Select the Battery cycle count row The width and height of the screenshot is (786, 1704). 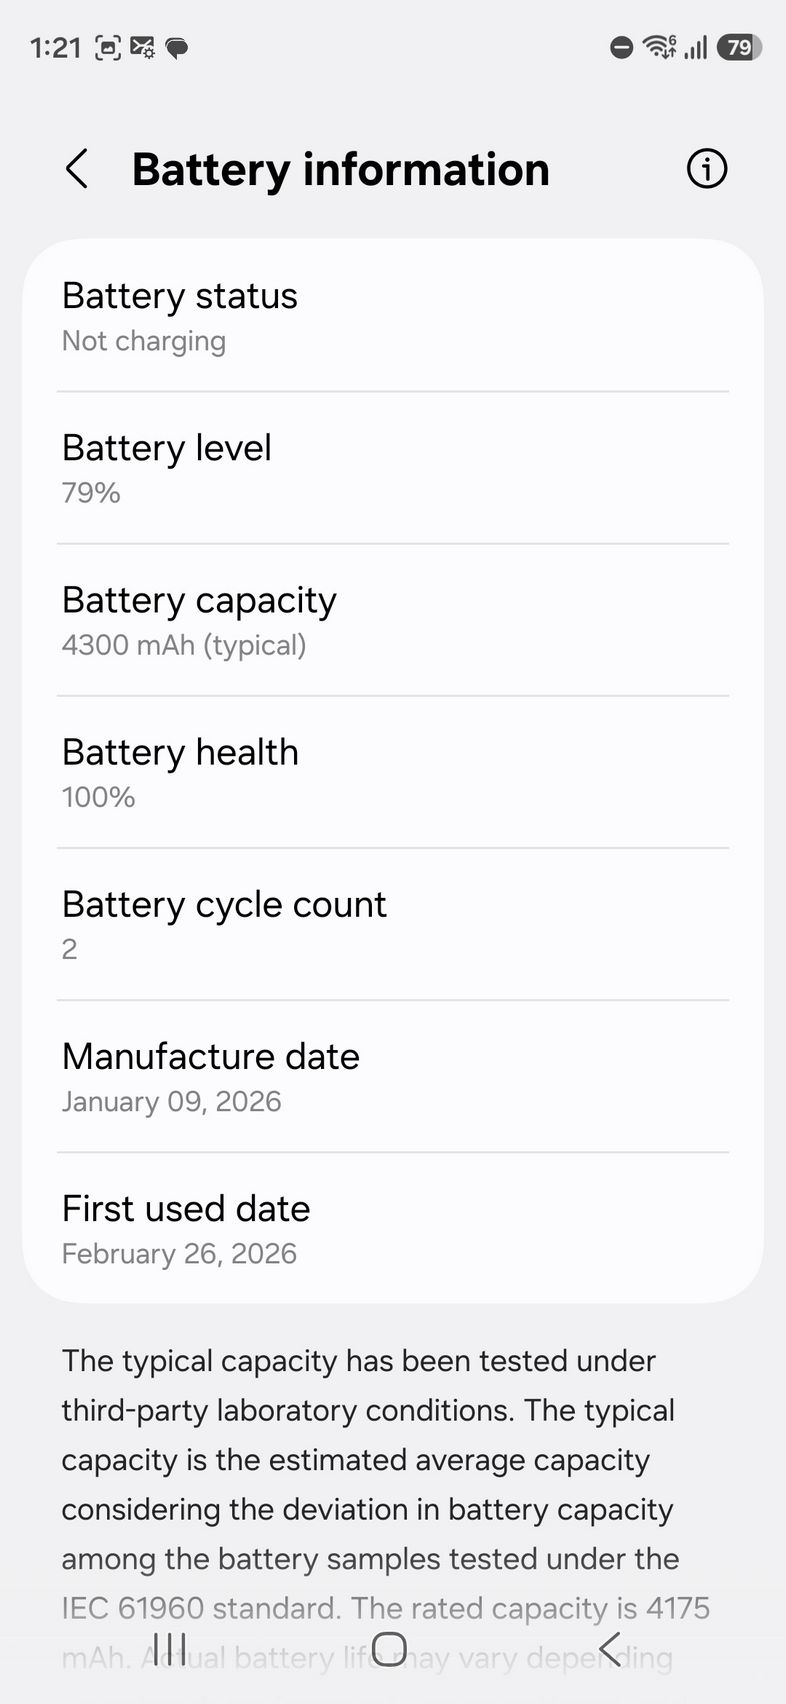coord(393,924)
